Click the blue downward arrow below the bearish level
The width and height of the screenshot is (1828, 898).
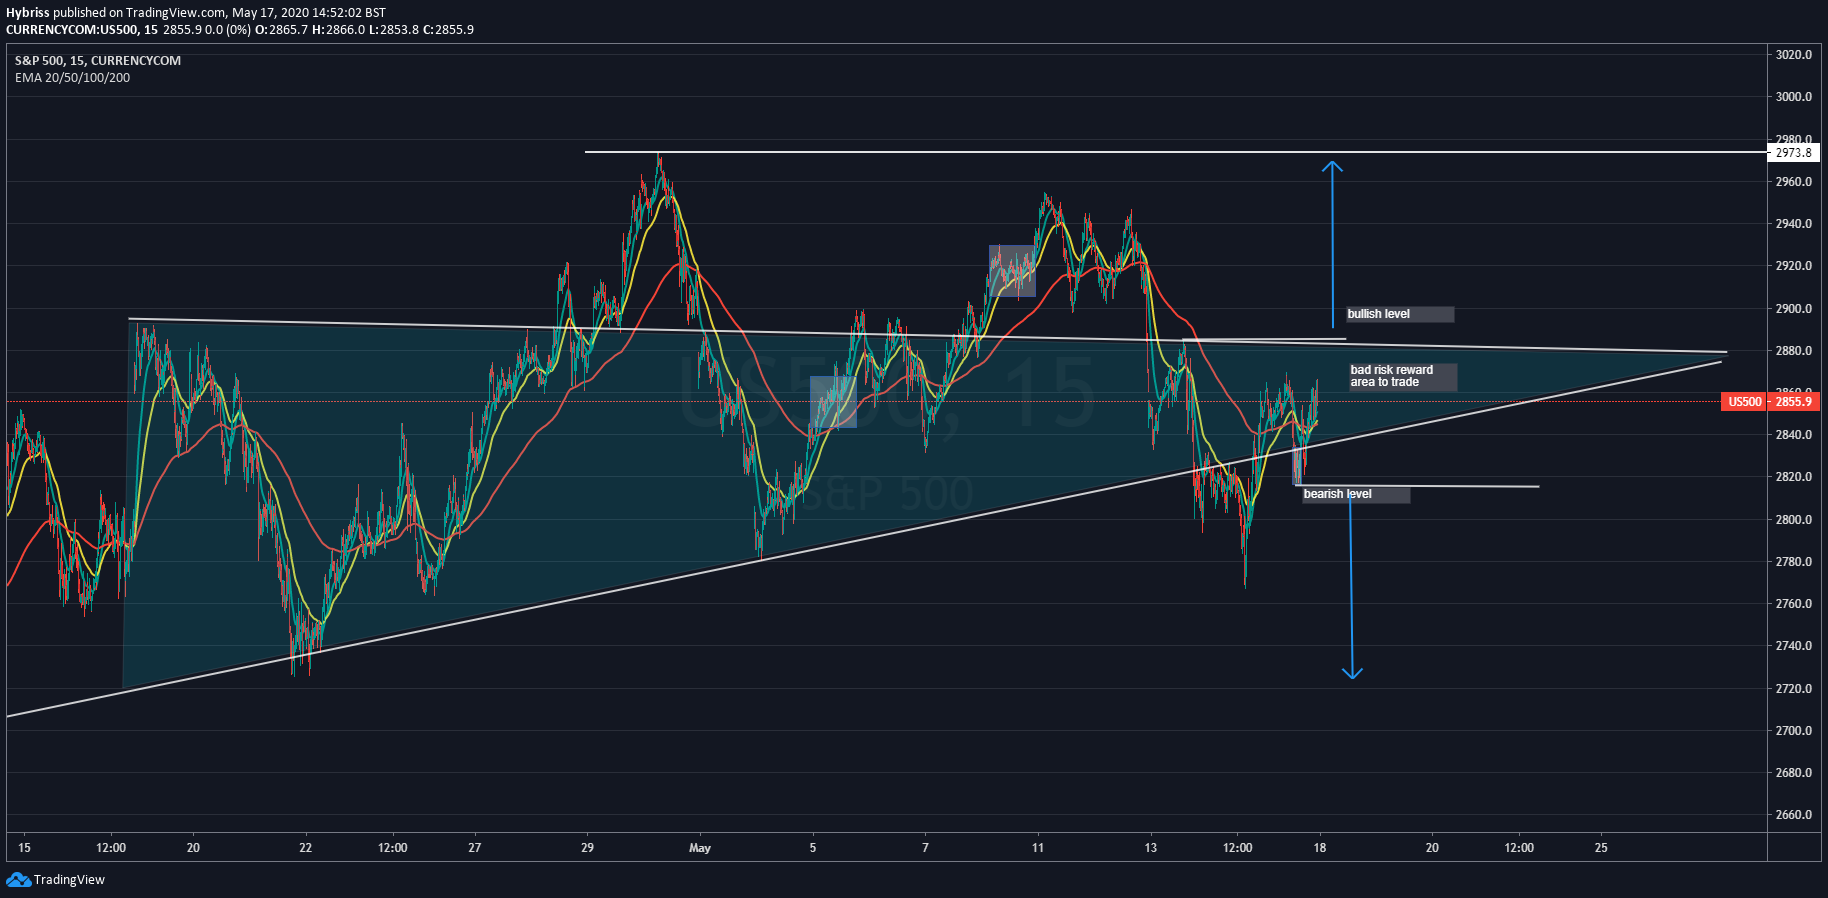tap(1351, 588)
